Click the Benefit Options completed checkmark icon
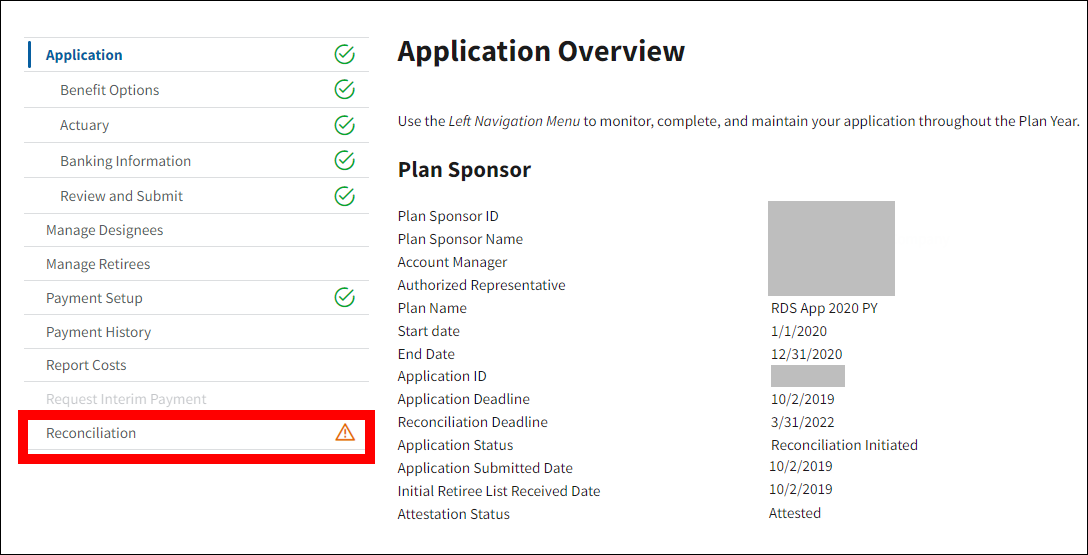The width and height of the screenshot is (1088, 555). tap(344, 90)
